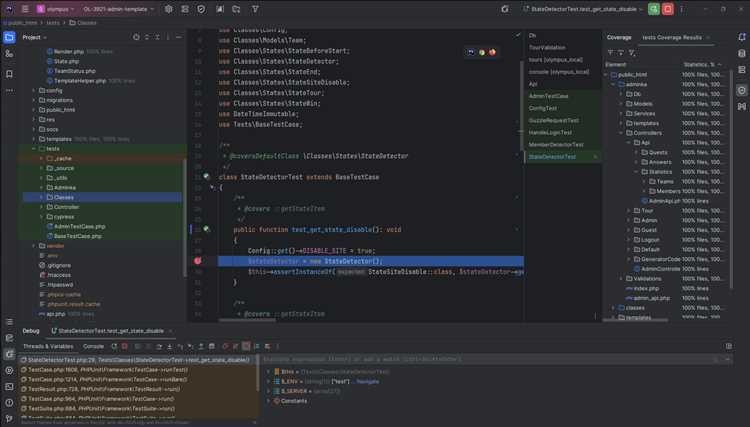Open the Bookmarks tool window icon
The height and width of the screenshot is (427, 750).
pyautogui.click(x=9, y=74)
